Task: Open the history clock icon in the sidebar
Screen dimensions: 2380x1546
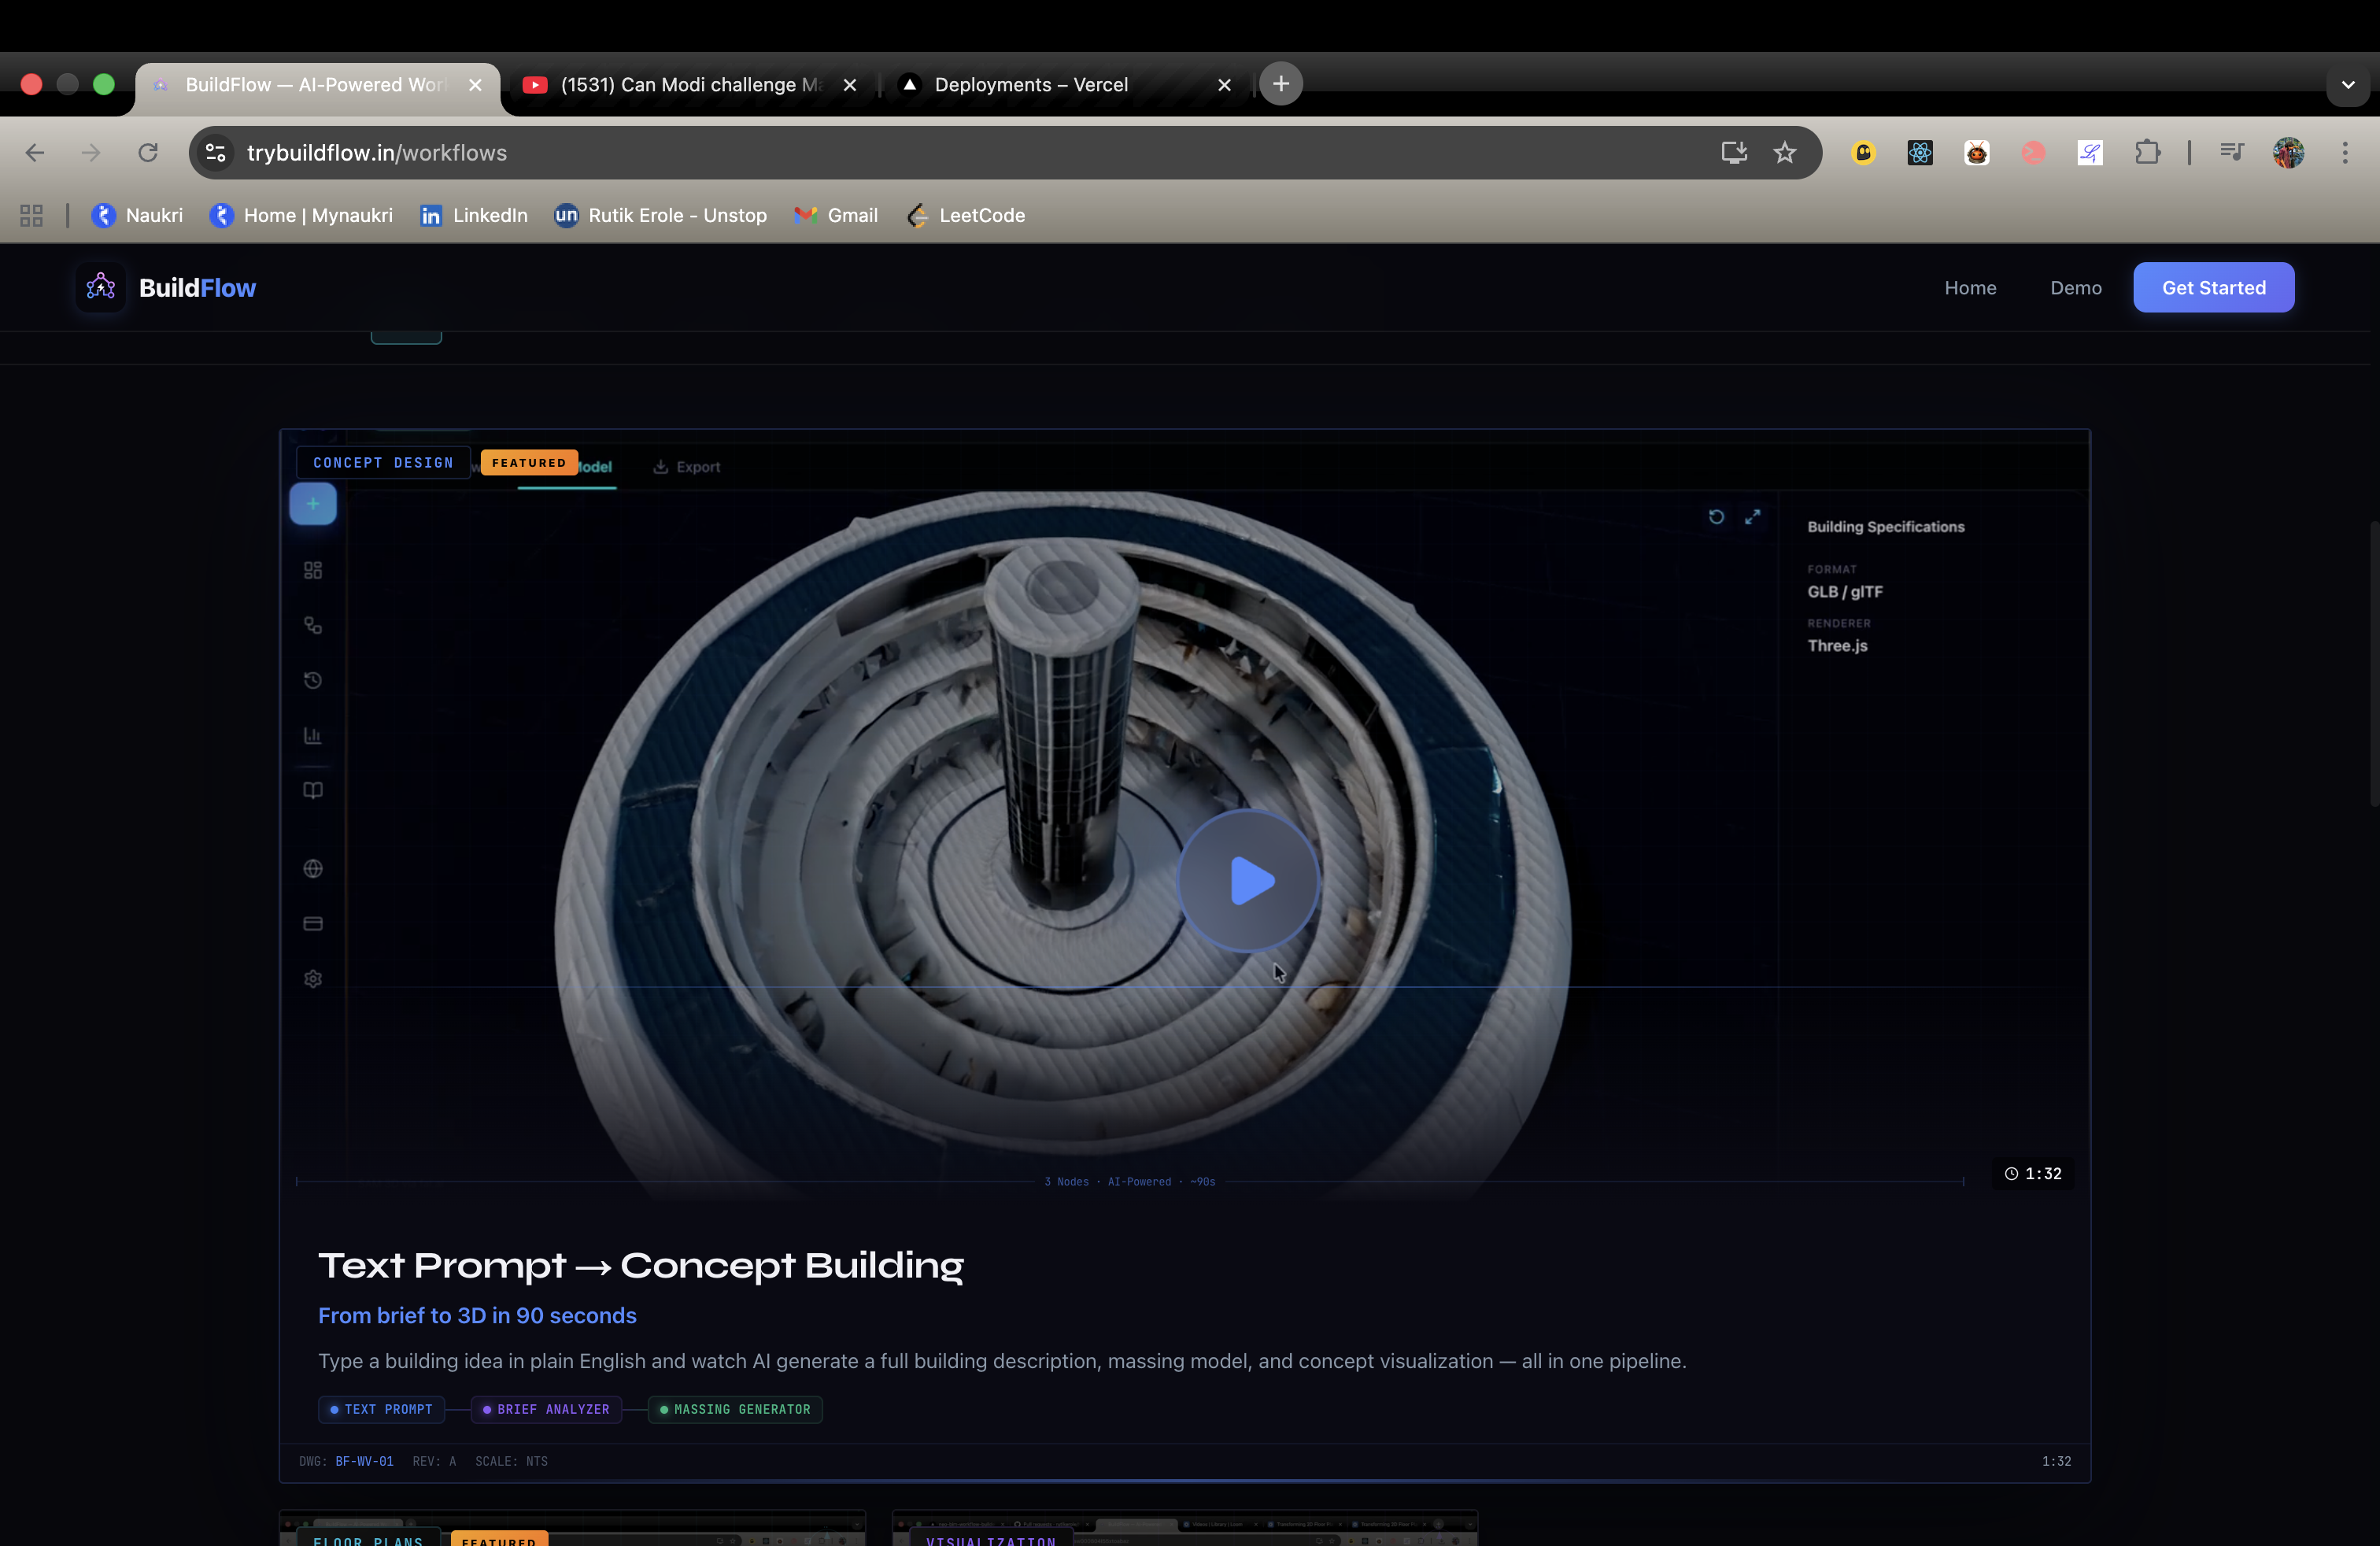Action: (x=312, y=679)
